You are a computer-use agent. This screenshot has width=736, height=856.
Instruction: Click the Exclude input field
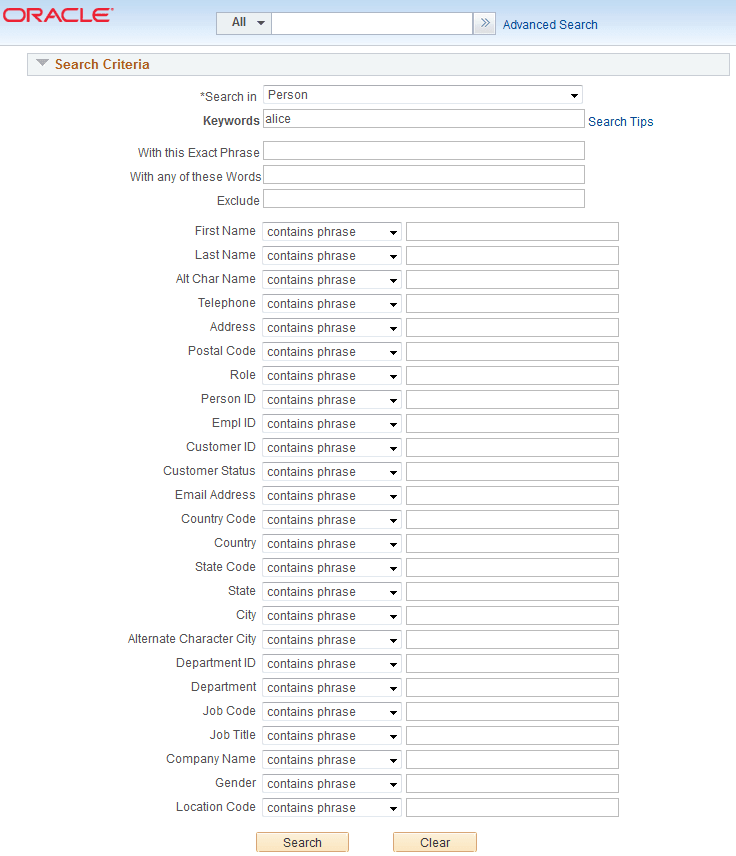click(x=423, y=198)
